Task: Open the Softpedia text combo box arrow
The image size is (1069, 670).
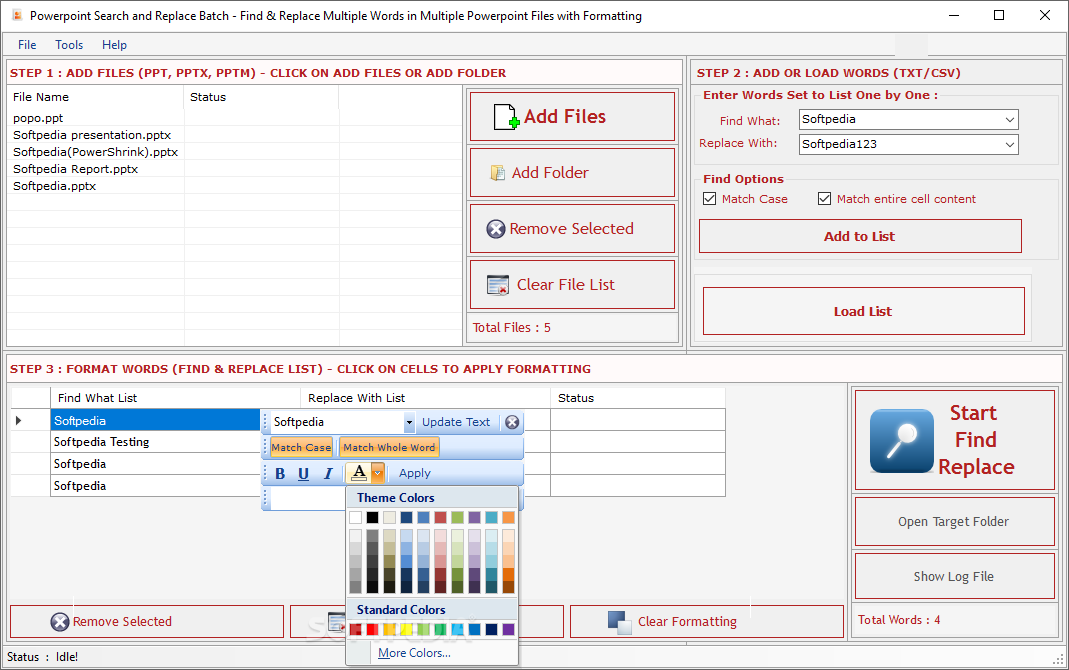Action: coord(409,423)
